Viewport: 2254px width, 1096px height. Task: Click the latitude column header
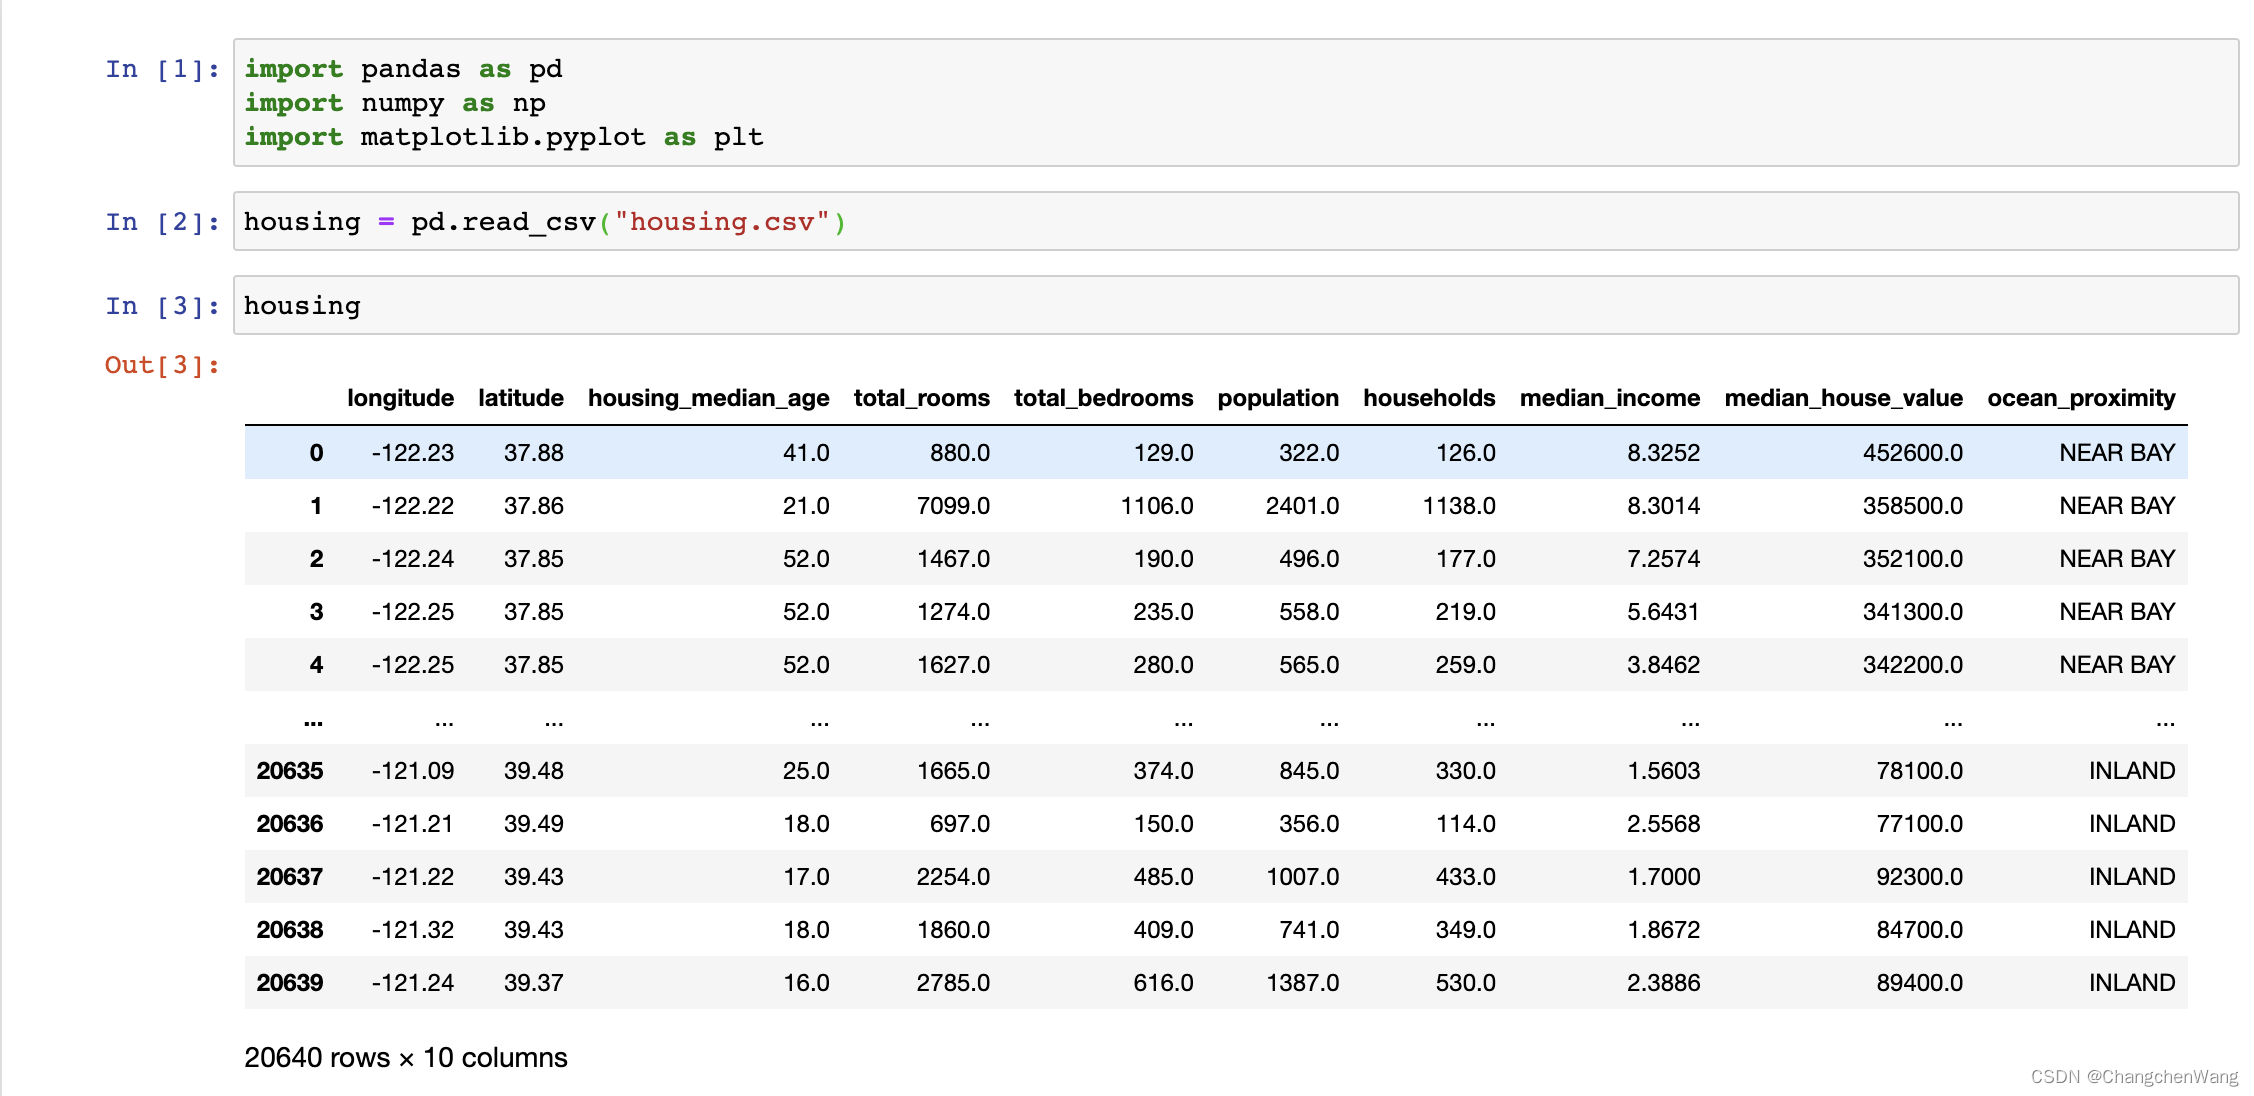520,398
